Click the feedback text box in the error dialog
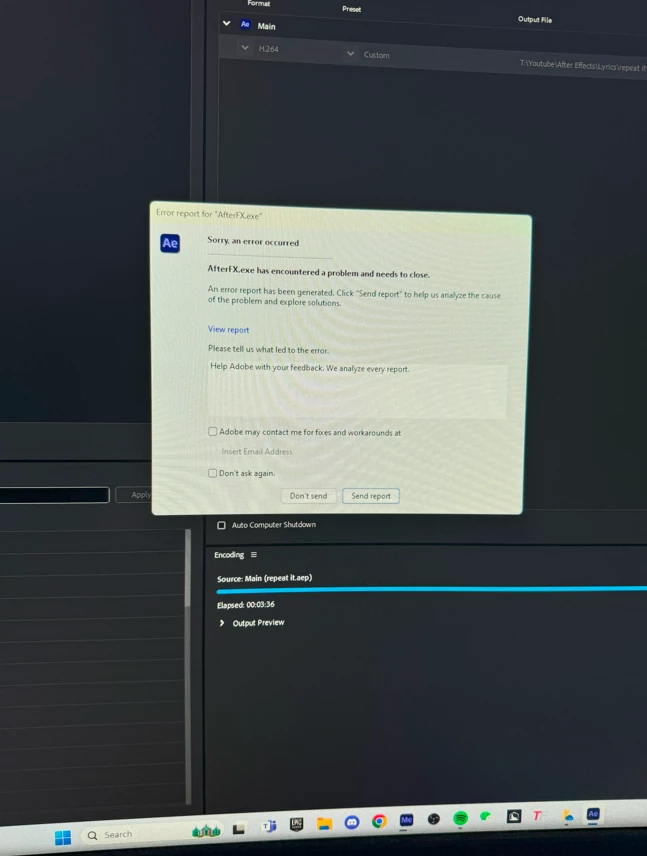This screenshot has width=647, height=856. pos(358,390)
